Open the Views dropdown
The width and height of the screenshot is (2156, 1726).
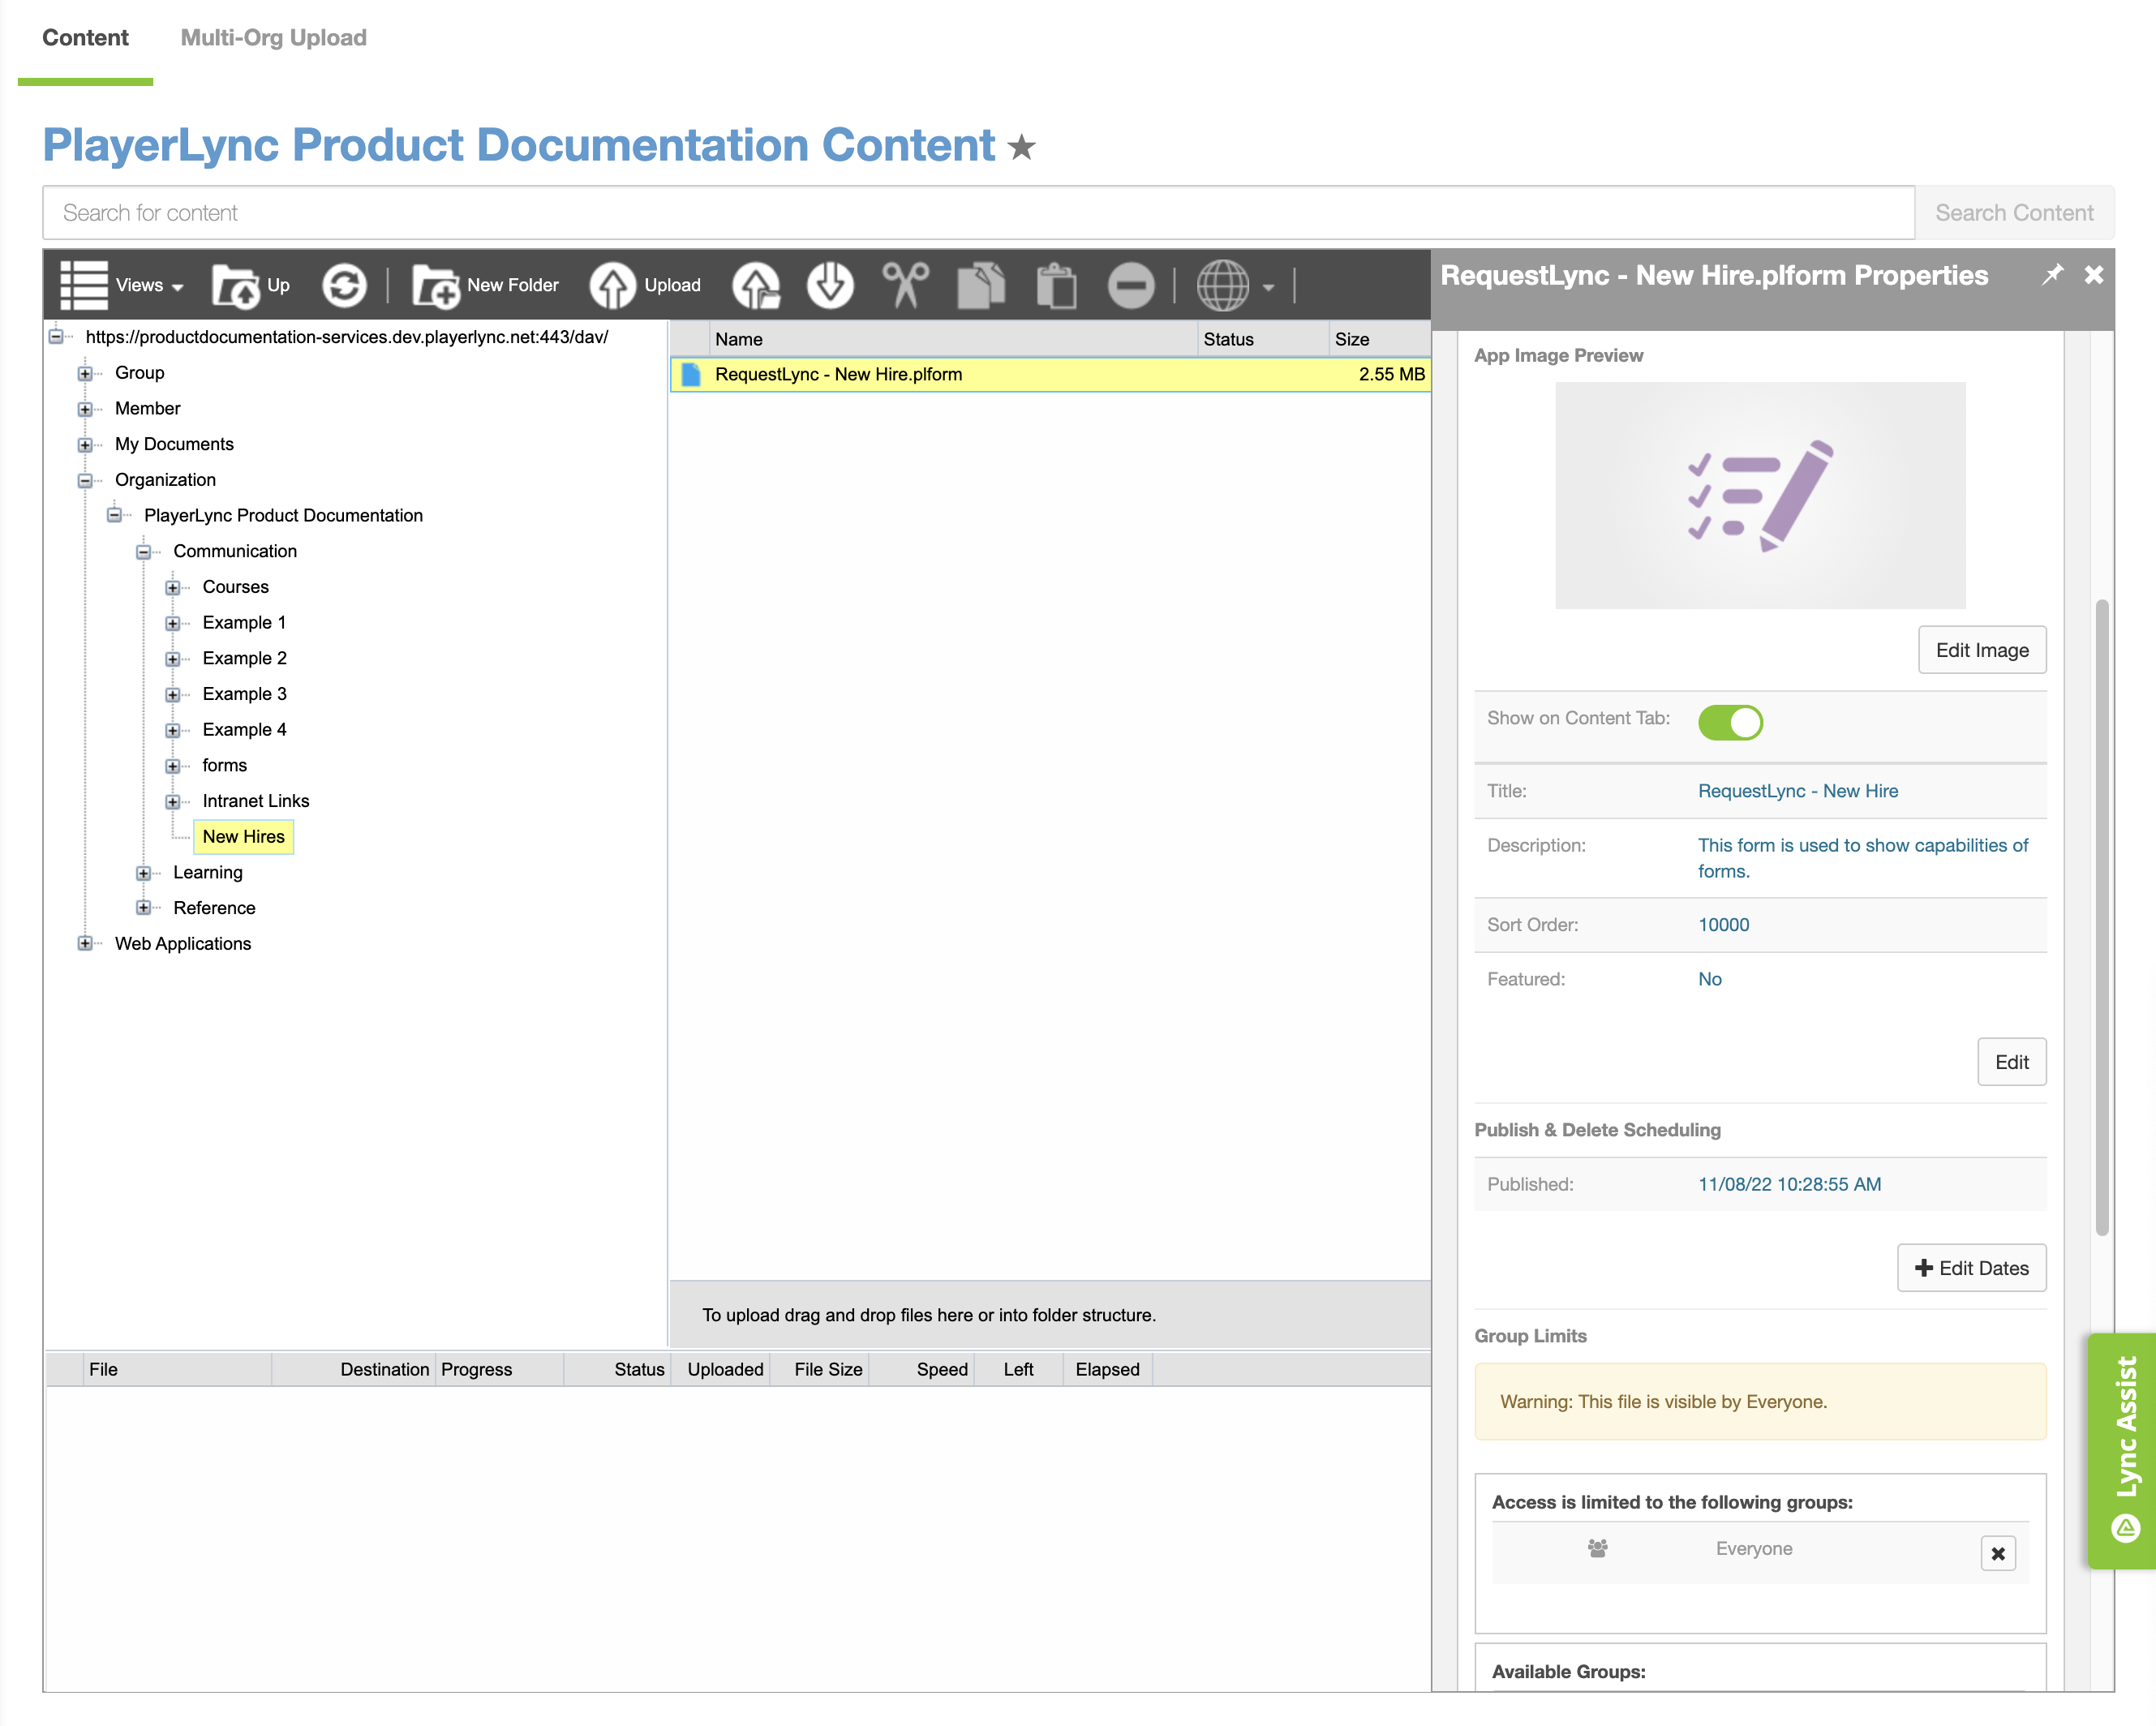point(122,285)
